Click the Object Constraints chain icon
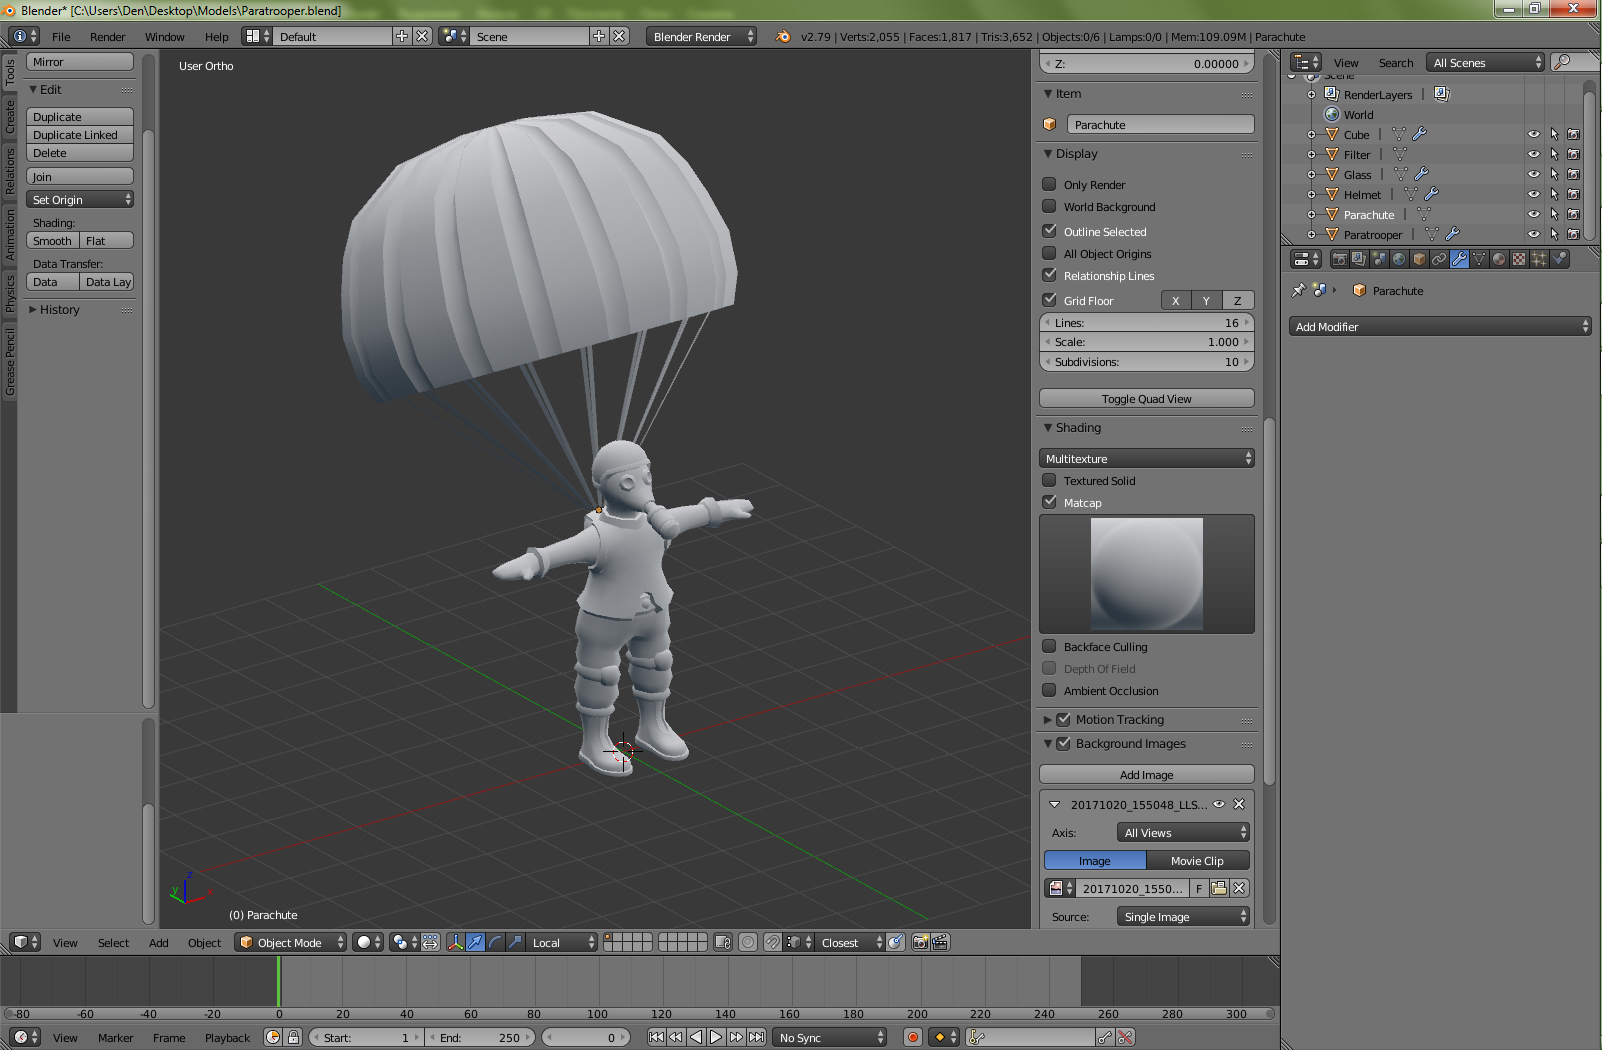 [1439, 259]
